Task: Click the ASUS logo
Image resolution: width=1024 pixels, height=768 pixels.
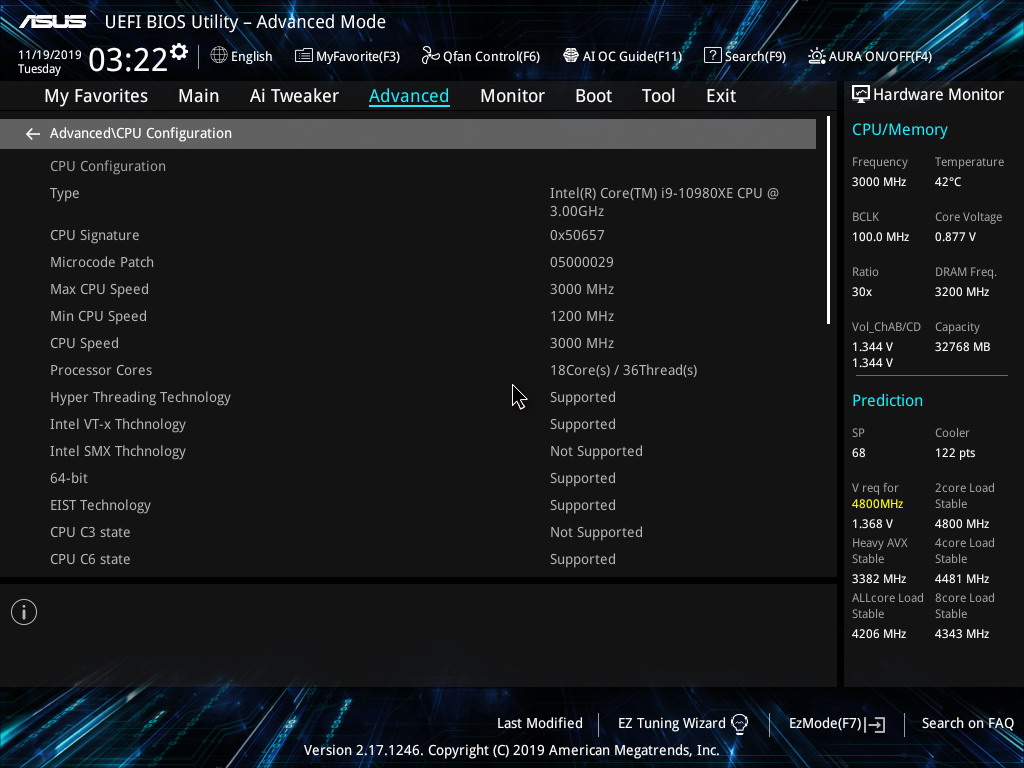Action: (52, 22)
